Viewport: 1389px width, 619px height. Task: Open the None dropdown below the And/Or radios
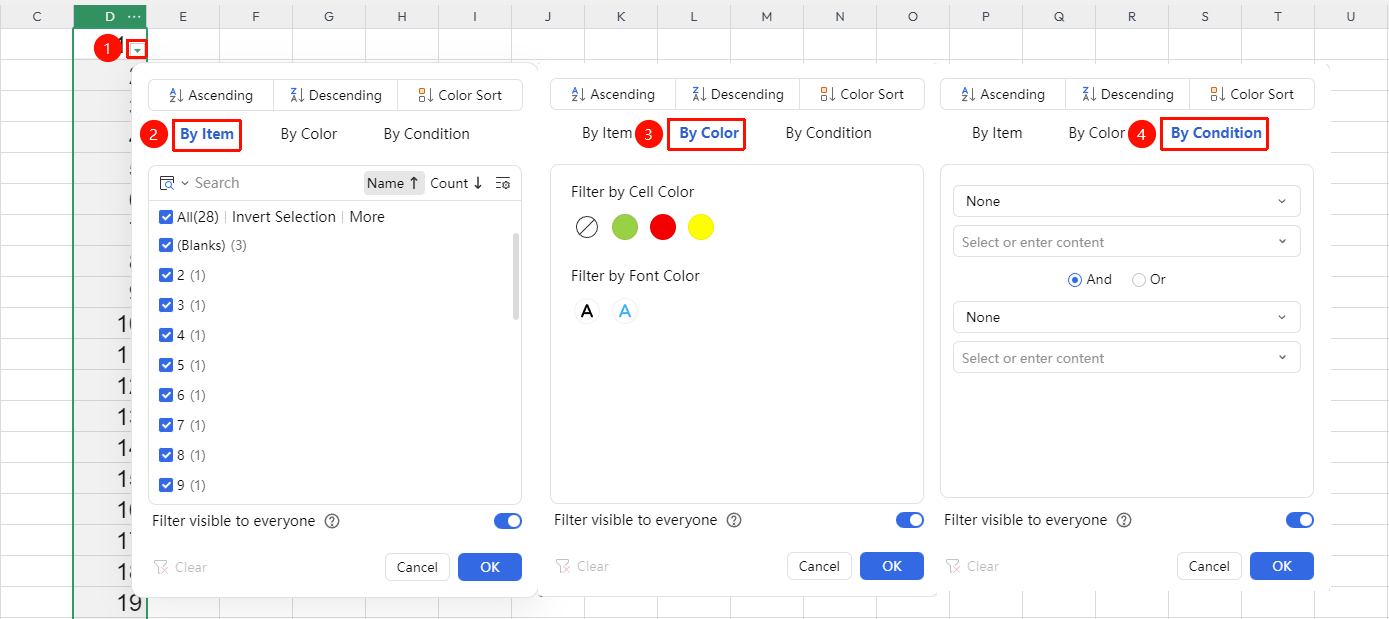coord(1127,317)
